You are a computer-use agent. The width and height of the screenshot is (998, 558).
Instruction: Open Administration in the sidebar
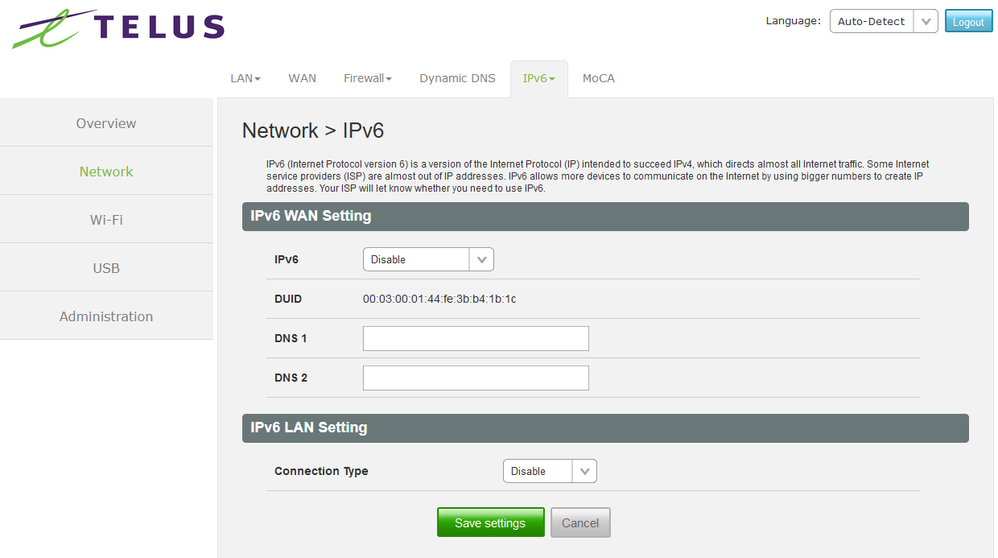tap(106, 316)
